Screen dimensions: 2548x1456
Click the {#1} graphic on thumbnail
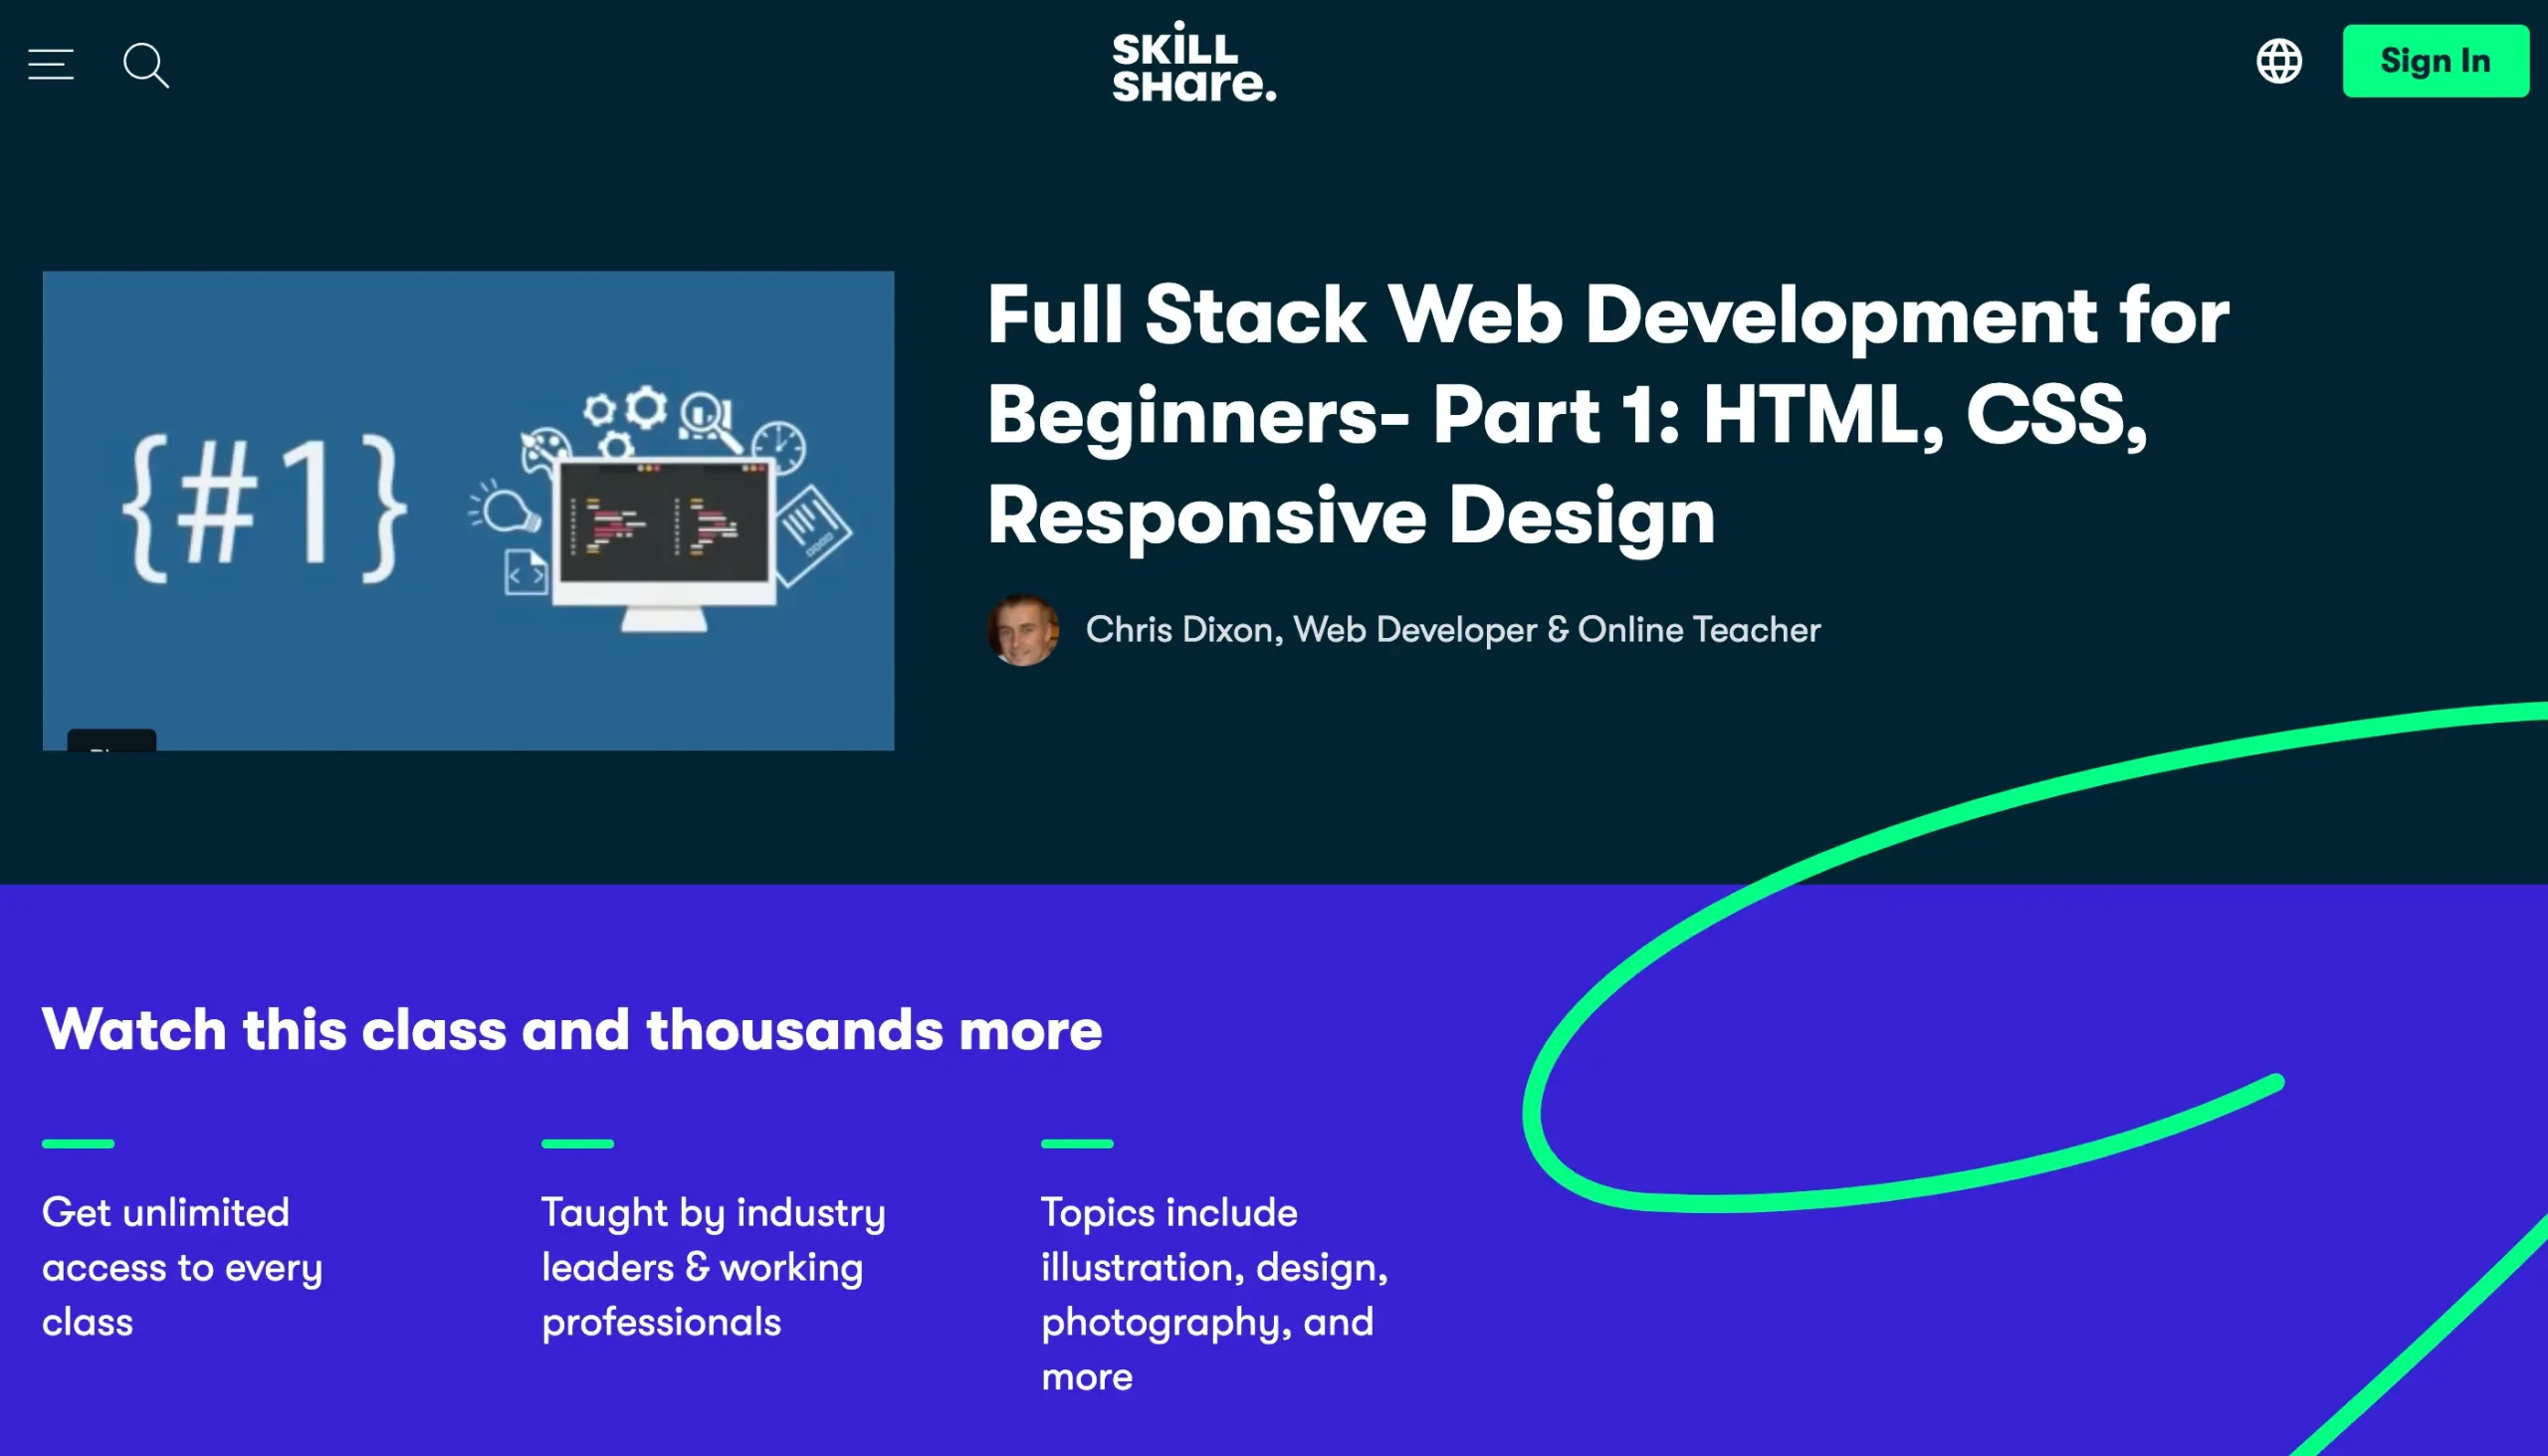coord(265,510)
